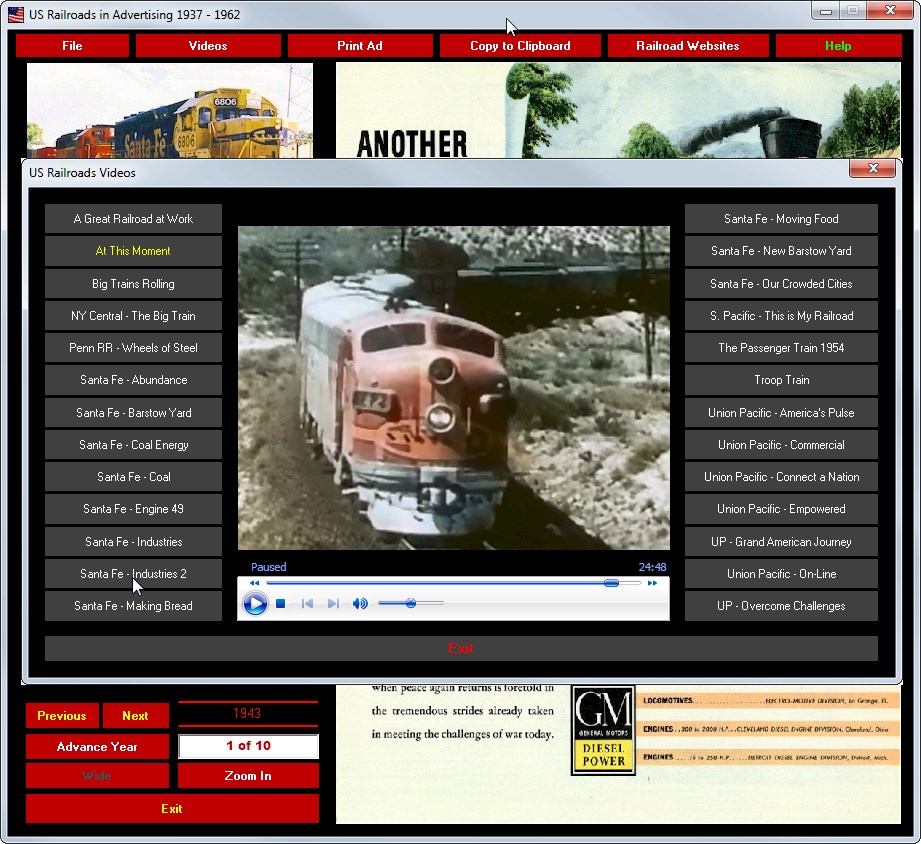The height and width of the screenshot is (844, 921).
Task: Select the 'Santa Fe - Coal' button
Action: [x=133, y=477]
